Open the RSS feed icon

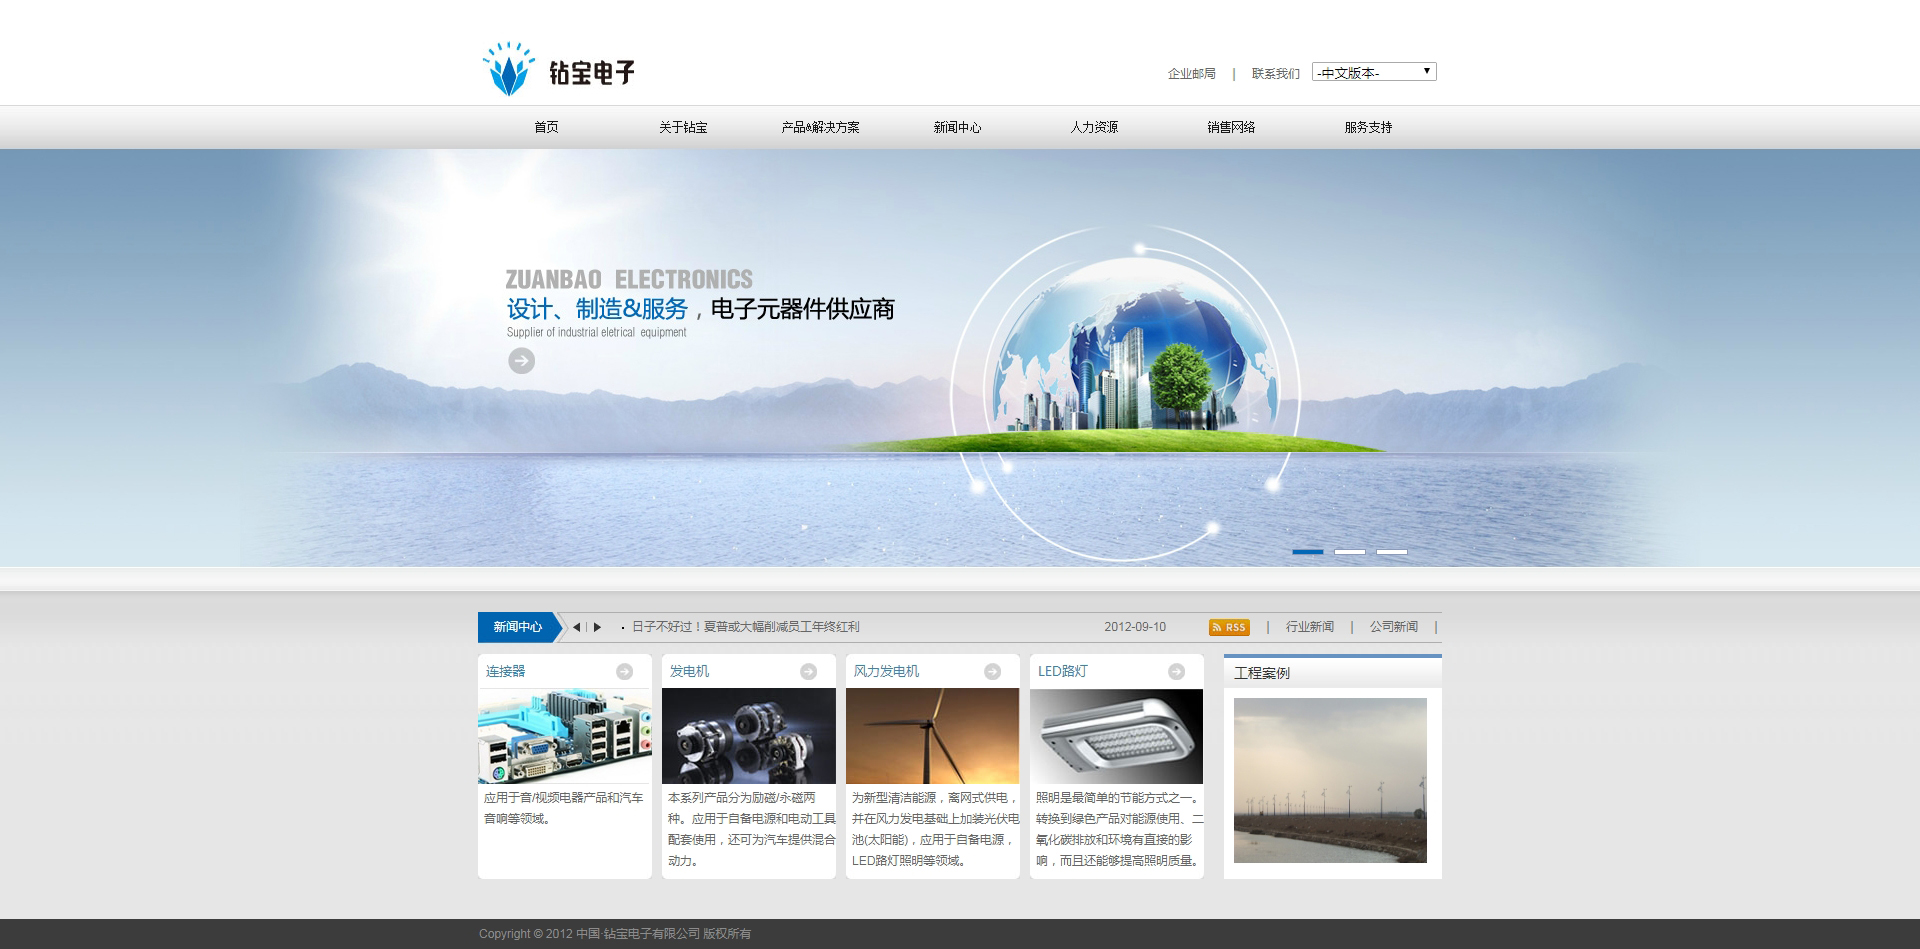click(1229, 627)
